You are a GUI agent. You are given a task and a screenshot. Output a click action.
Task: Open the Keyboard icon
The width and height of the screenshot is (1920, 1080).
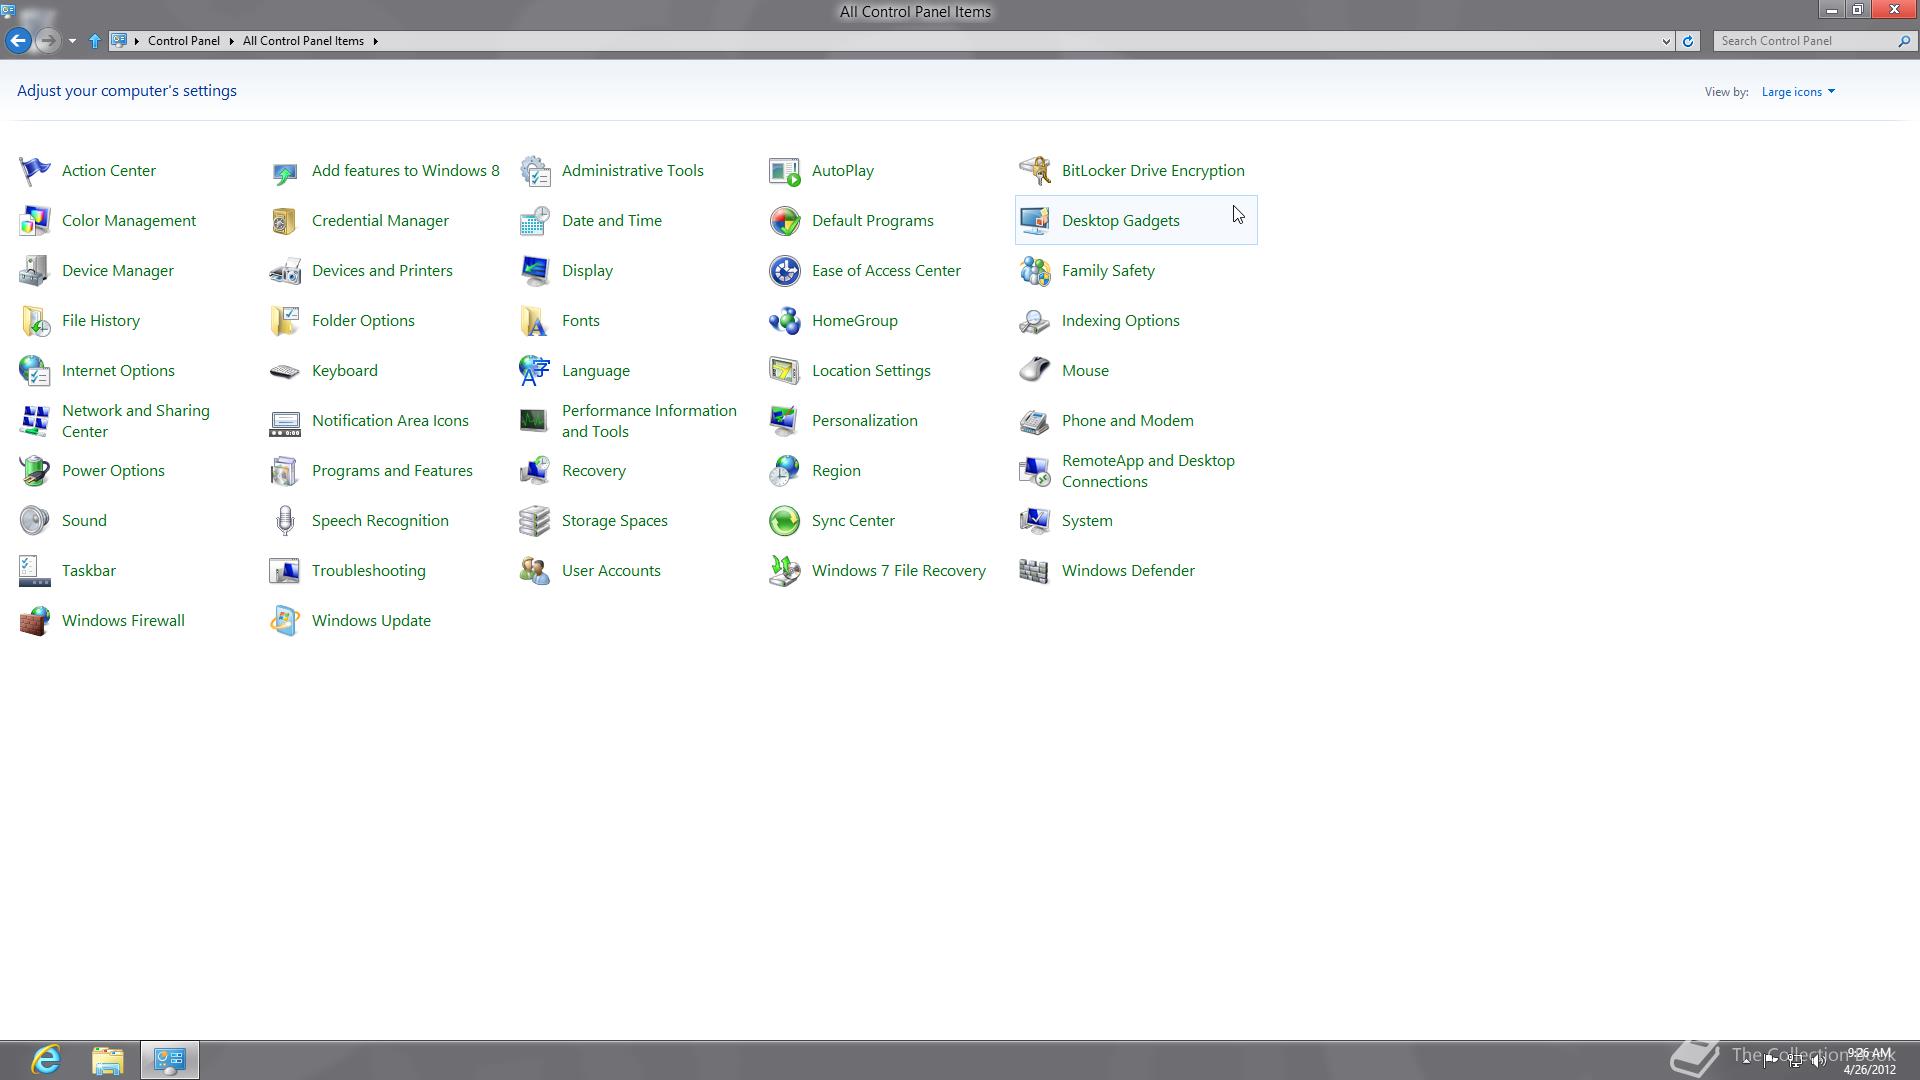pyautogui.click(x=285, y=371)
